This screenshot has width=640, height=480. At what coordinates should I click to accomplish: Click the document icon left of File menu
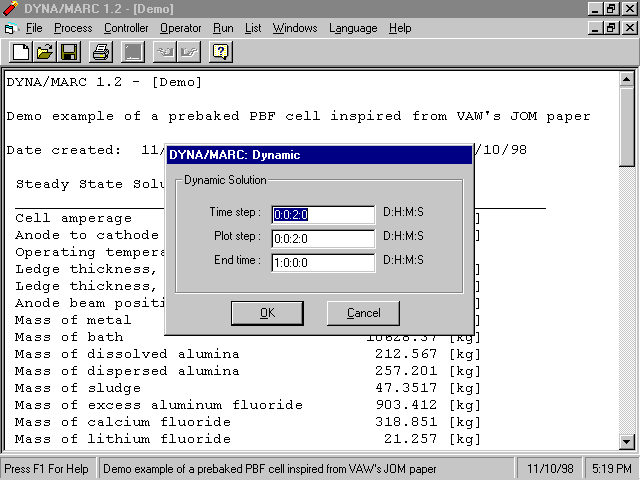coord(10,29)
